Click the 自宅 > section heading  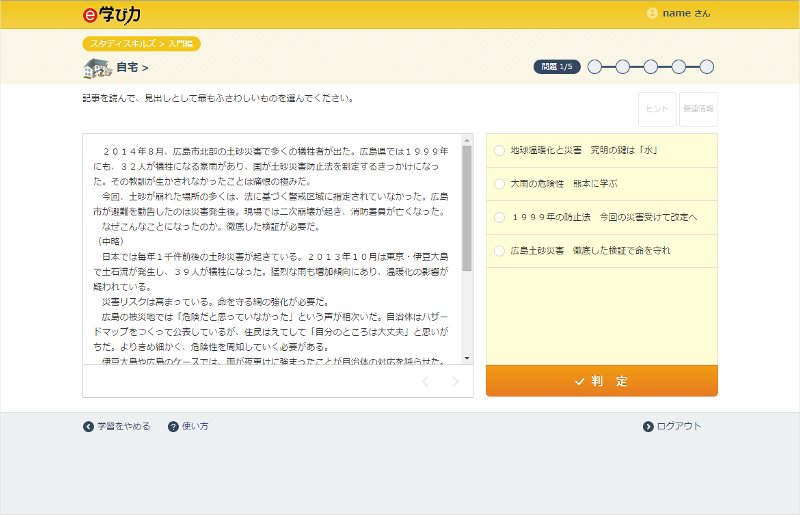[132, 68]
